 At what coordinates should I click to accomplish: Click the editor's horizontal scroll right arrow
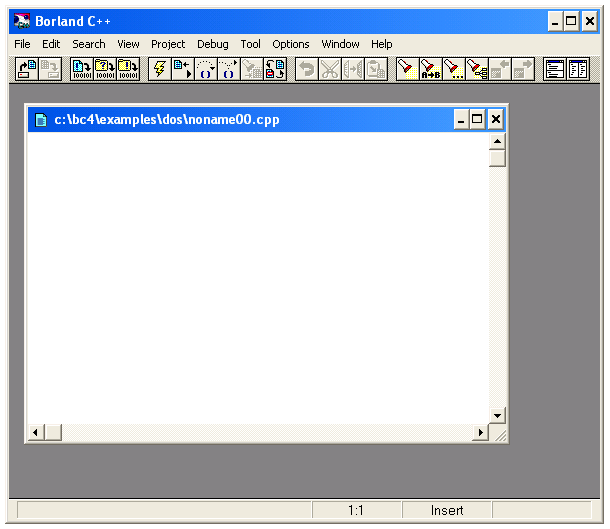480,433
